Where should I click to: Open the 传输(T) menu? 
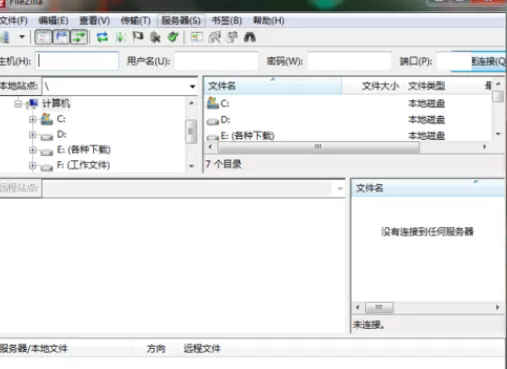[135, 21]
